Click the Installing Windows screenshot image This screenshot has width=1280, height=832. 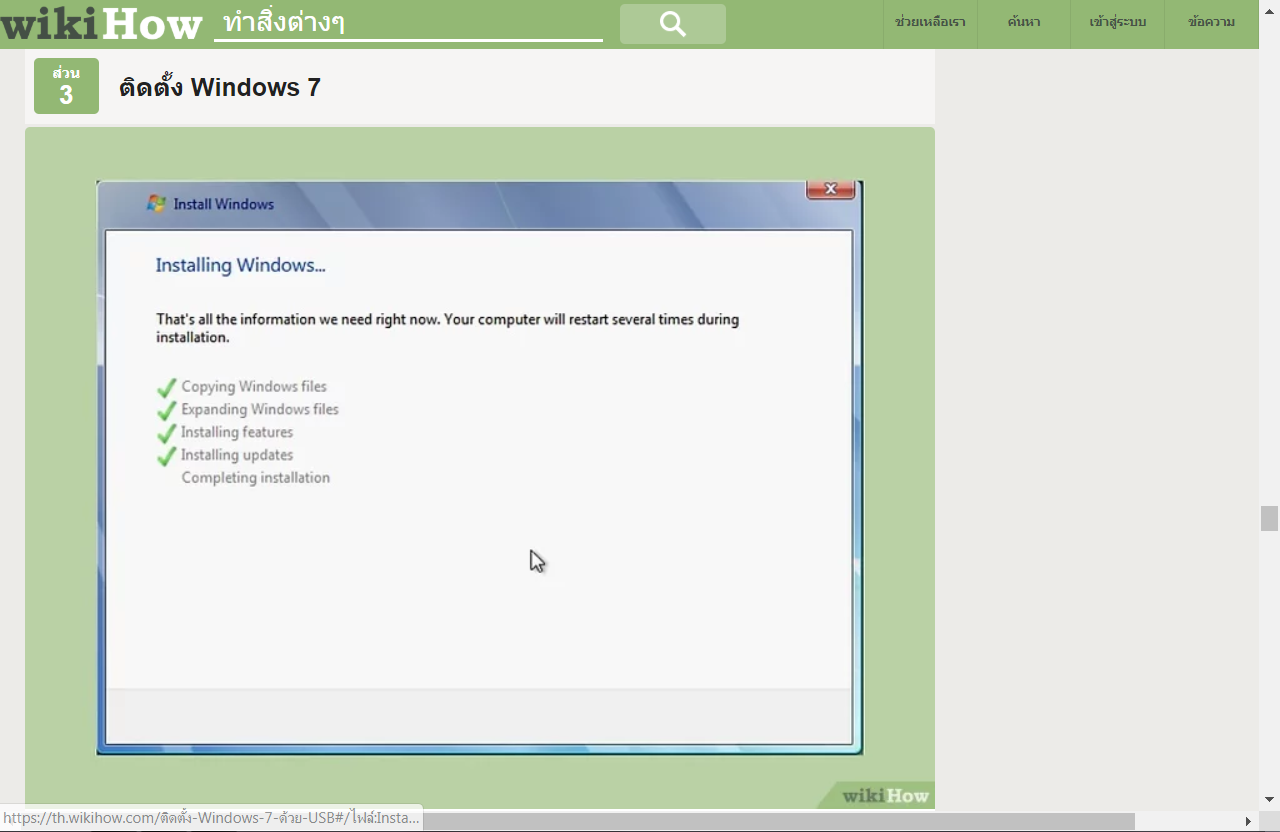pos(480,468)
